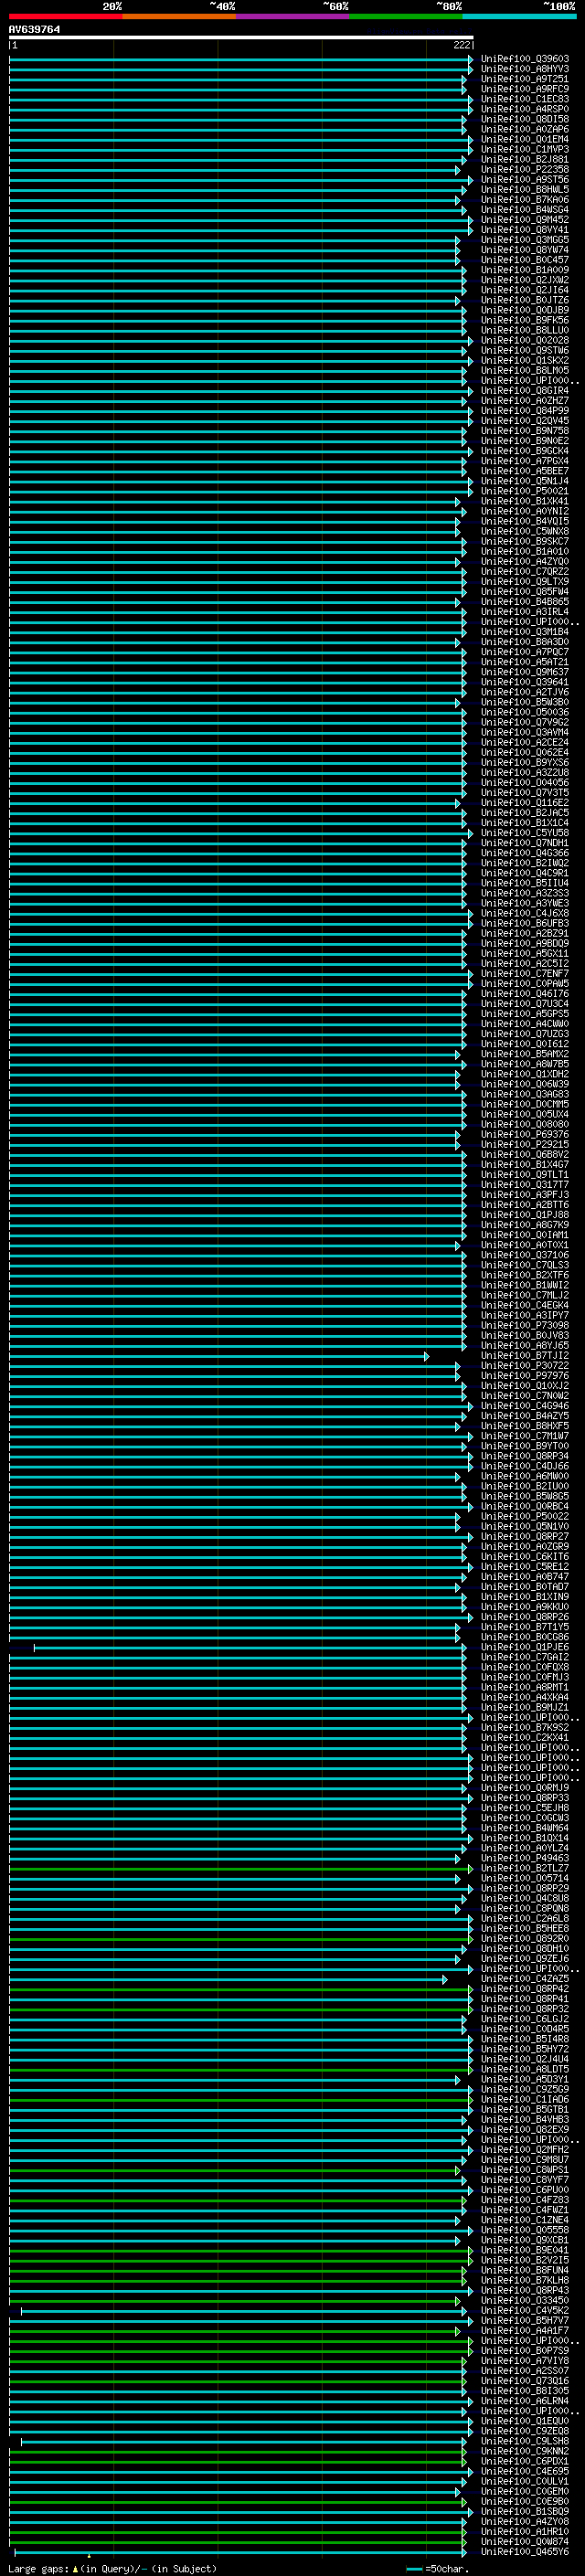Click the green ~80% identity legend bar
Screen dimensions: 585x2576
pyautogui.click(x=406, y=16)
